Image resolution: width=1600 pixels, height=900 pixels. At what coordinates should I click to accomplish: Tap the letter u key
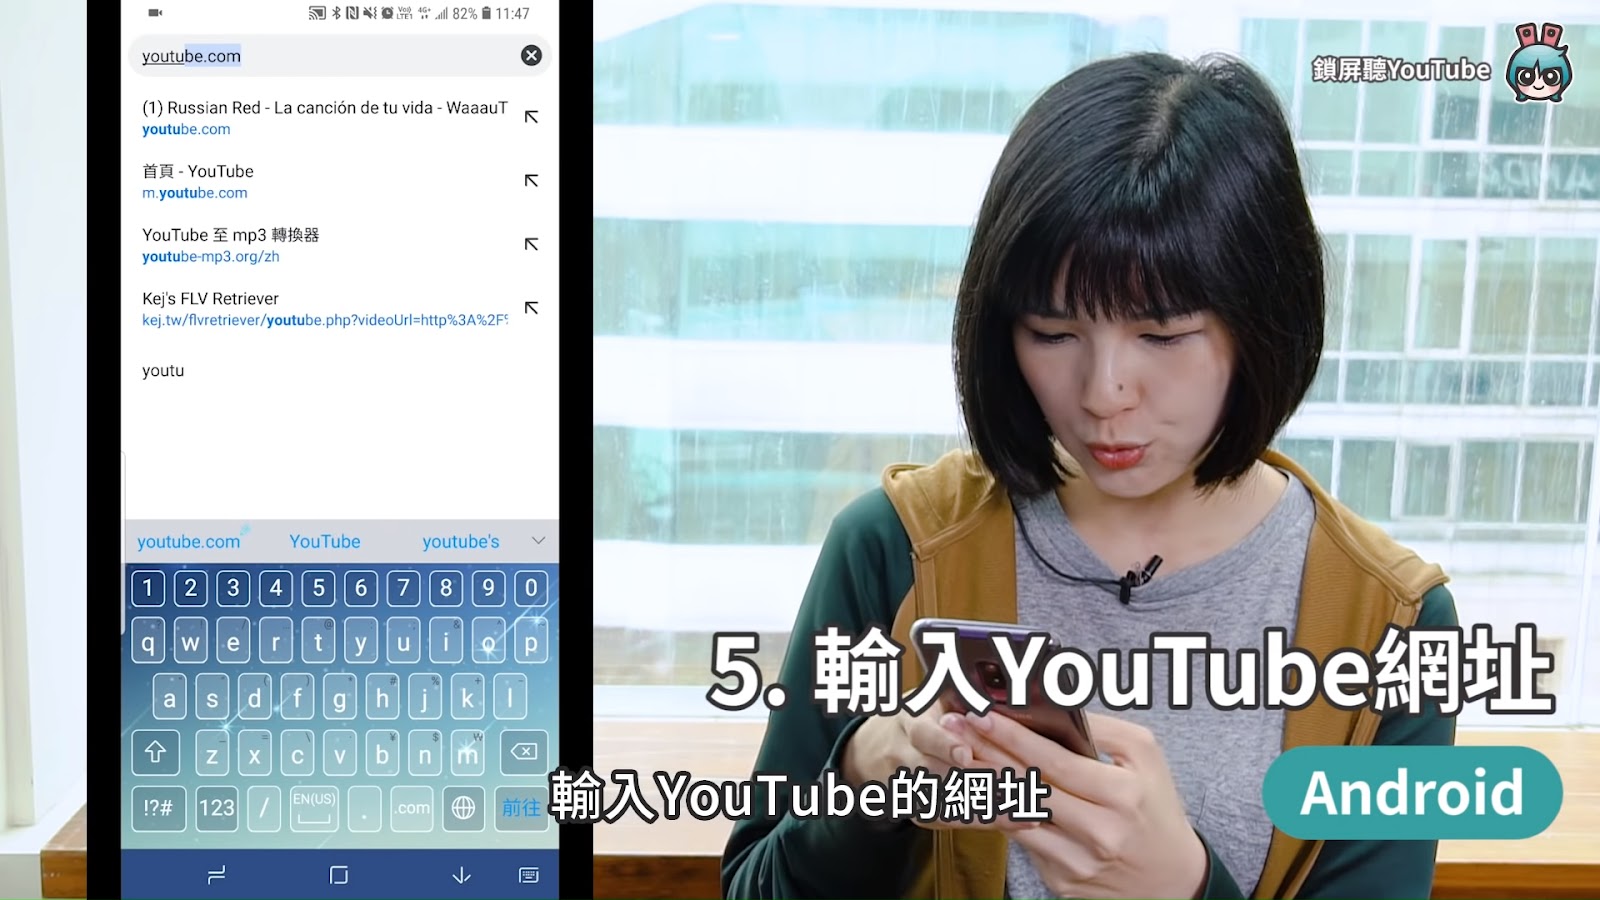point(403,642)
